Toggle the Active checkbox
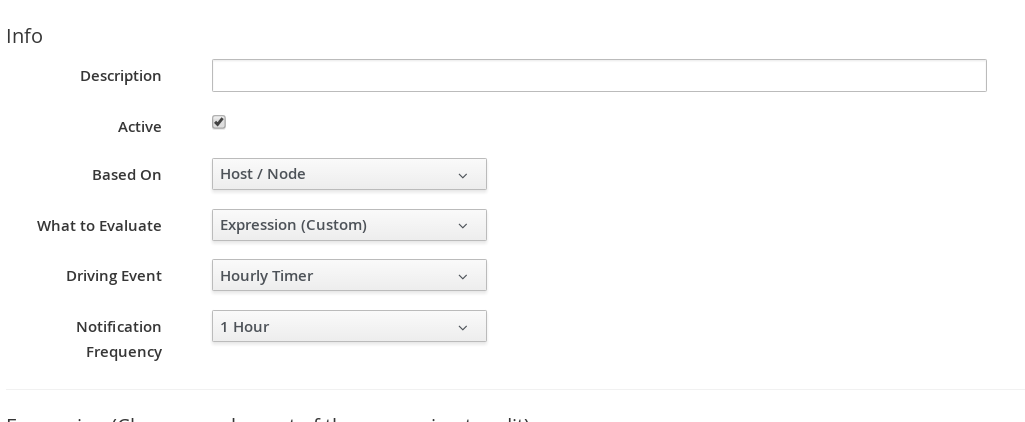Screen dimensions: 1025x422 coord(219,122)
